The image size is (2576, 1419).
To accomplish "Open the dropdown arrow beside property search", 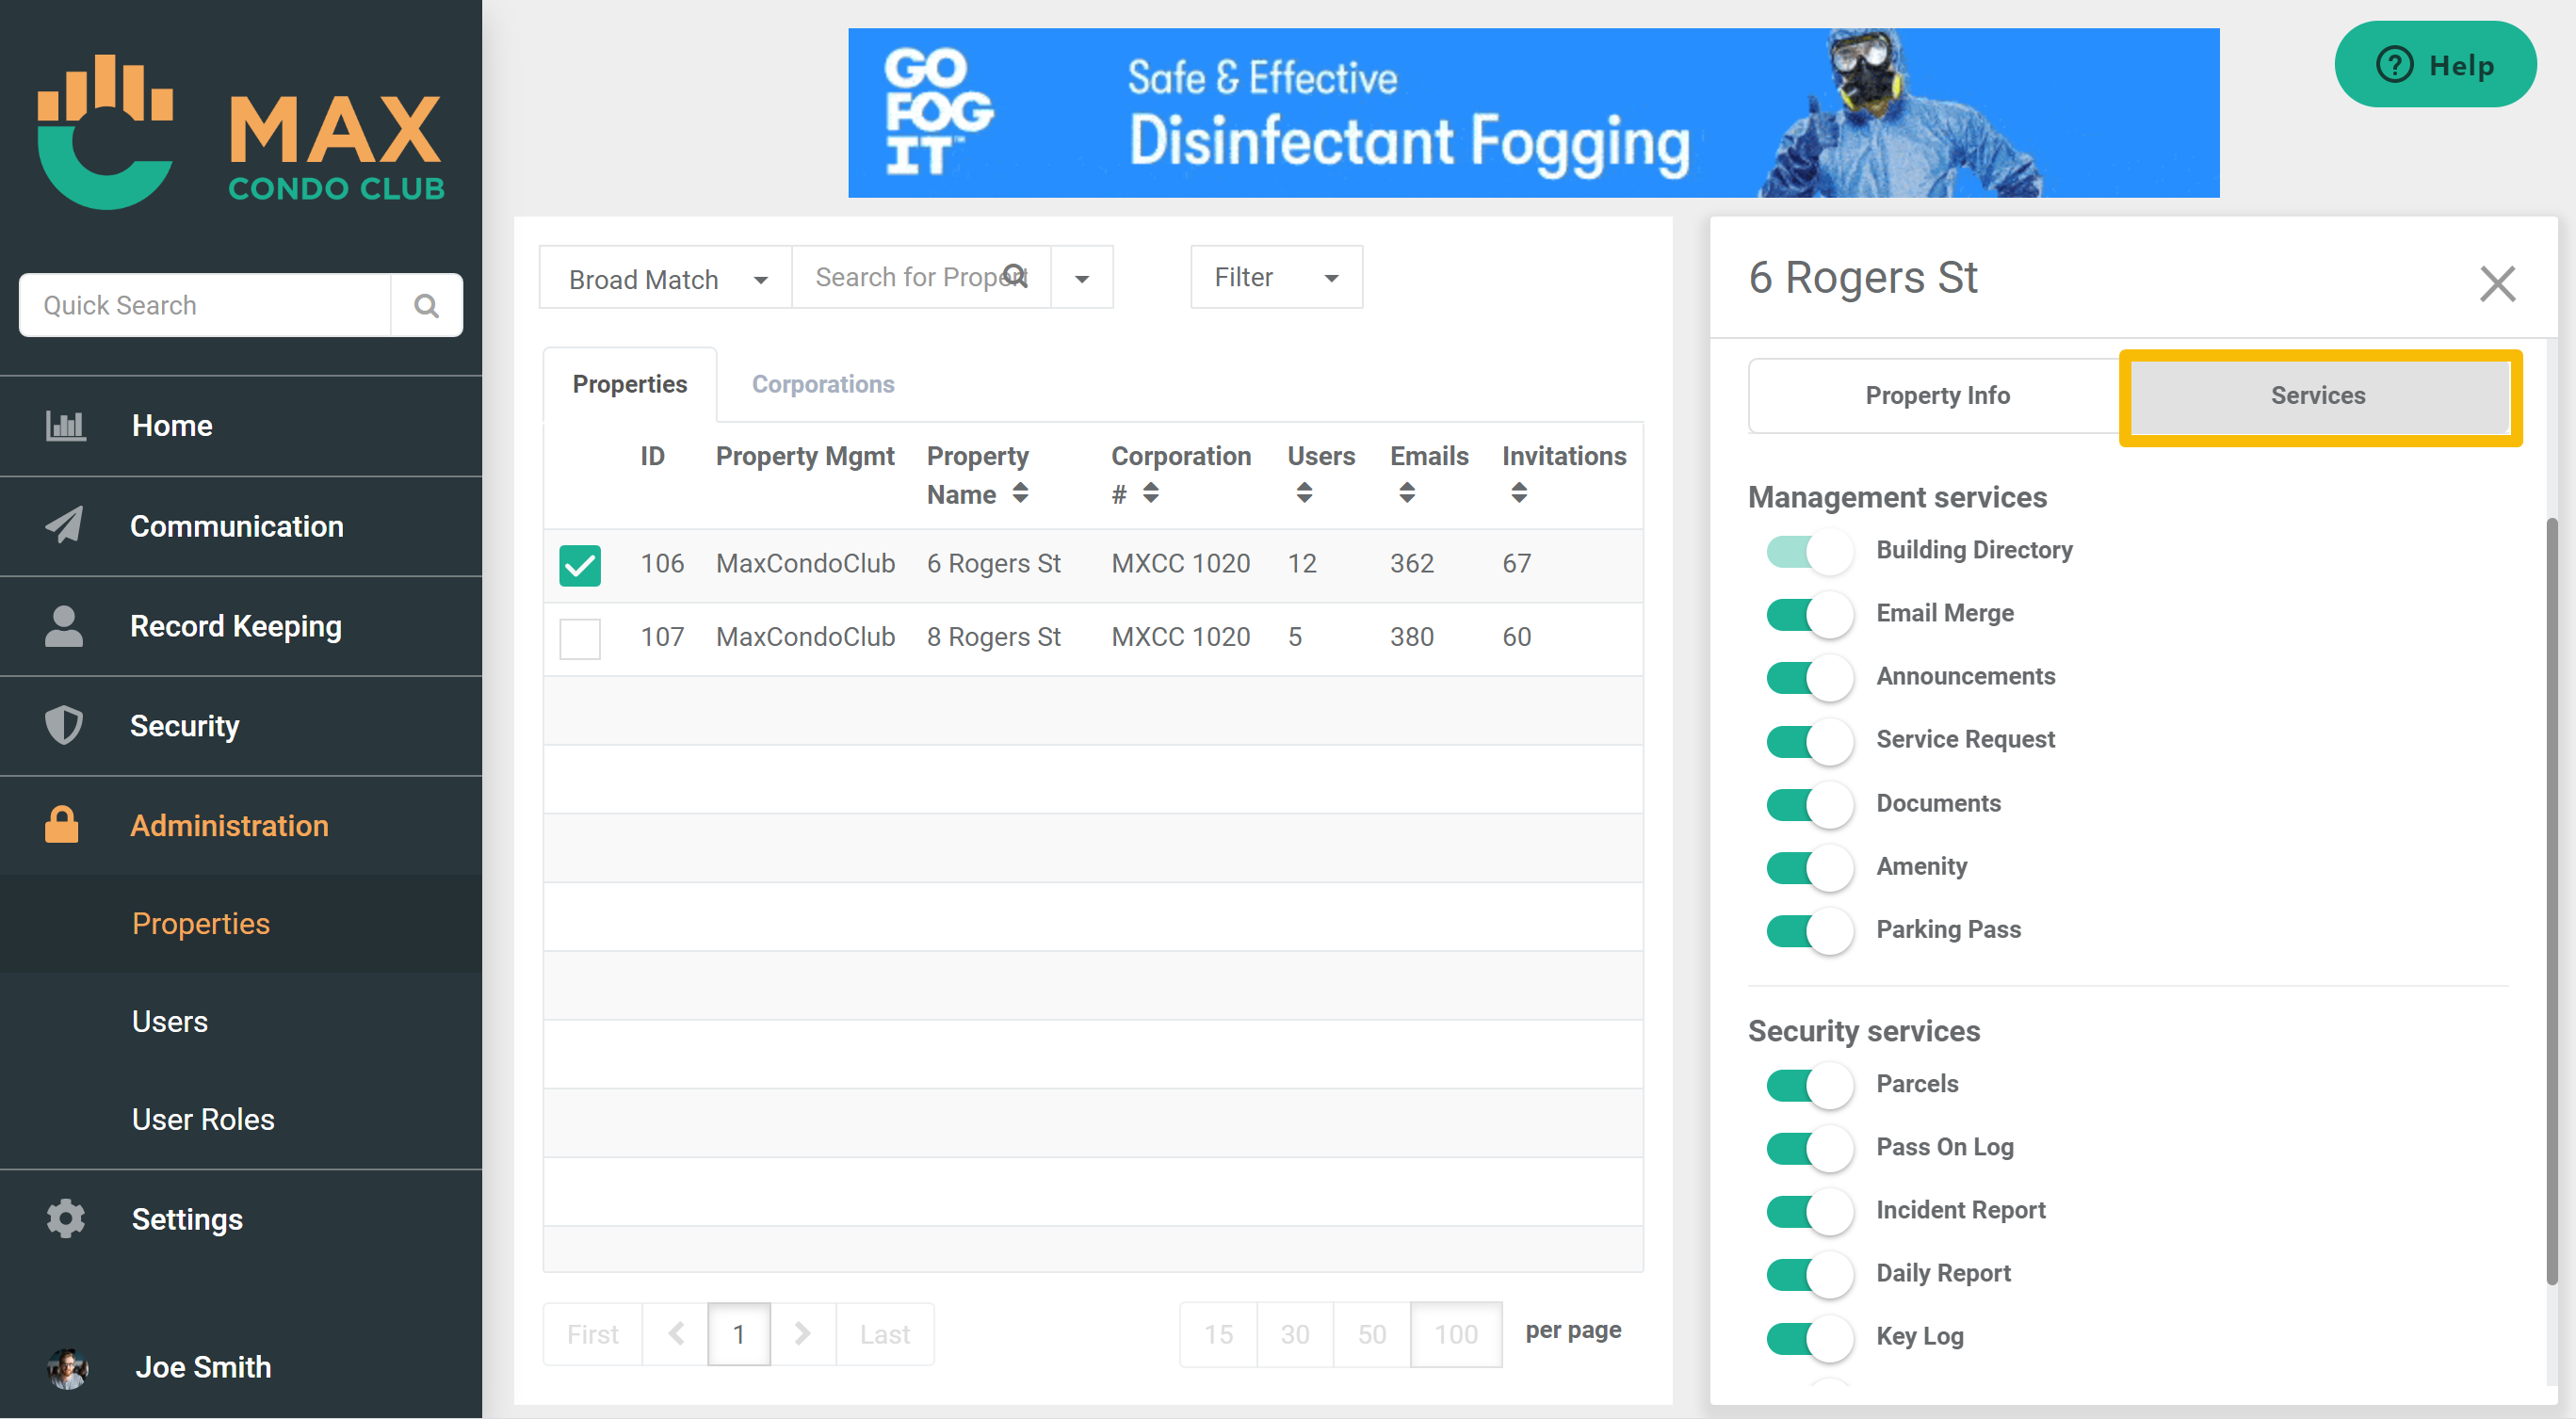I will pyautogui.click(x=1081, y=279).
